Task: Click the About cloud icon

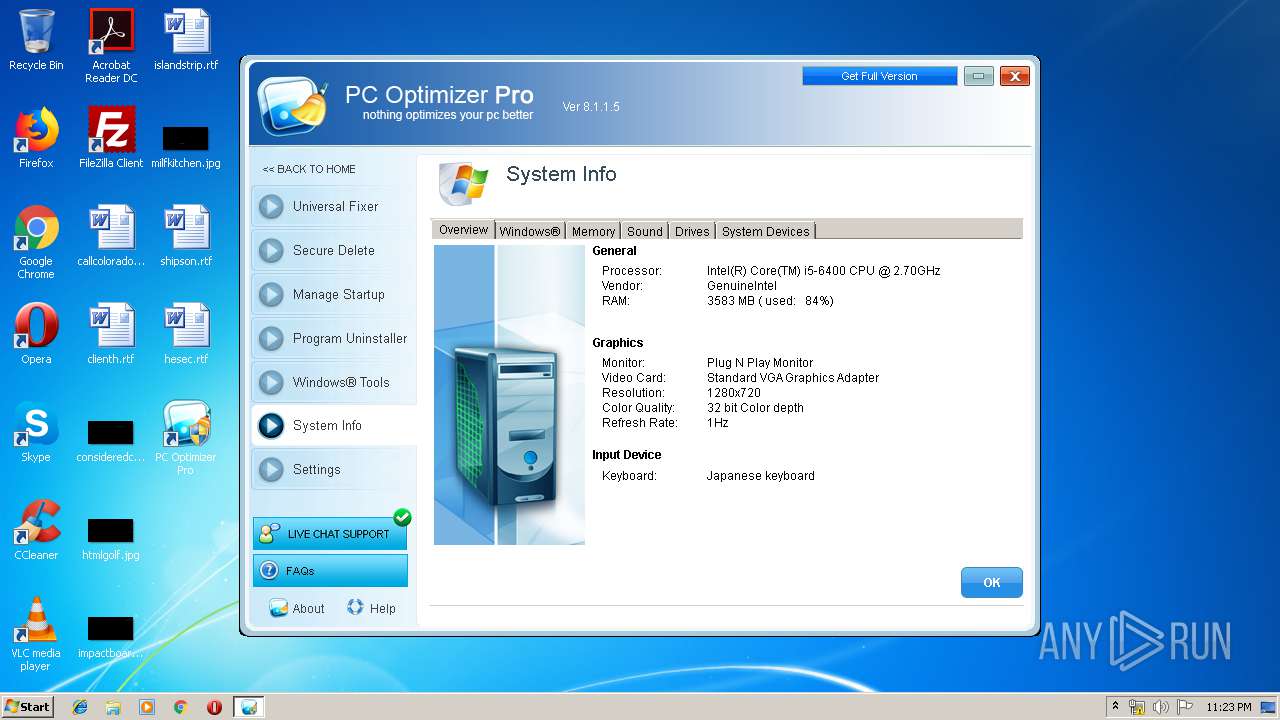Action: tap(278, 608)
